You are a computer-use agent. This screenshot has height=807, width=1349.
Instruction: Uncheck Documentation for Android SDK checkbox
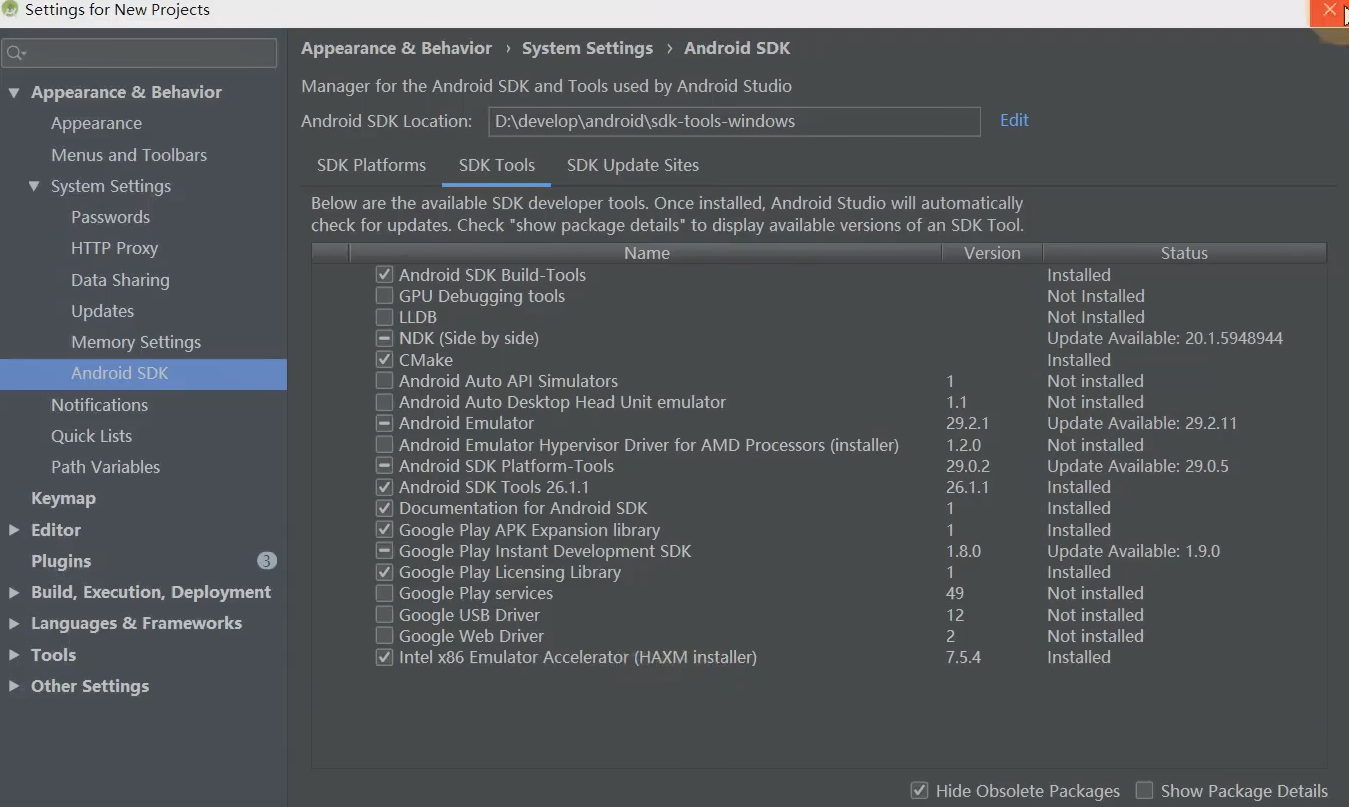coord(384,508)
